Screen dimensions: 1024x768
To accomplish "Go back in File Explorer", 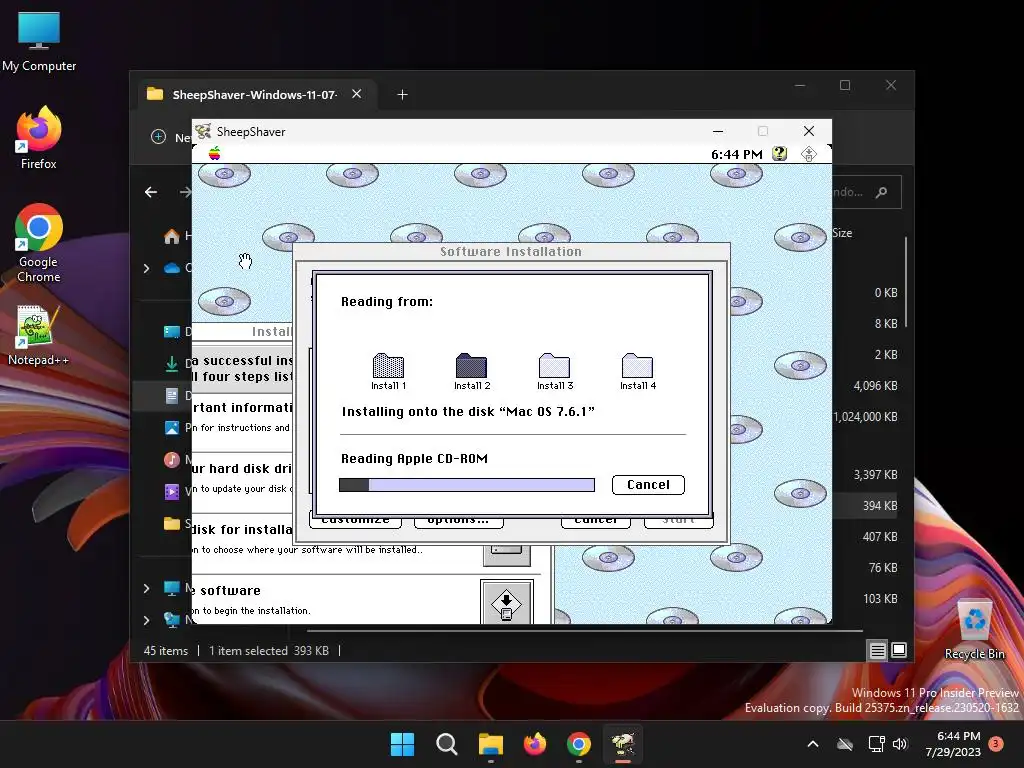I will point(151,192).
